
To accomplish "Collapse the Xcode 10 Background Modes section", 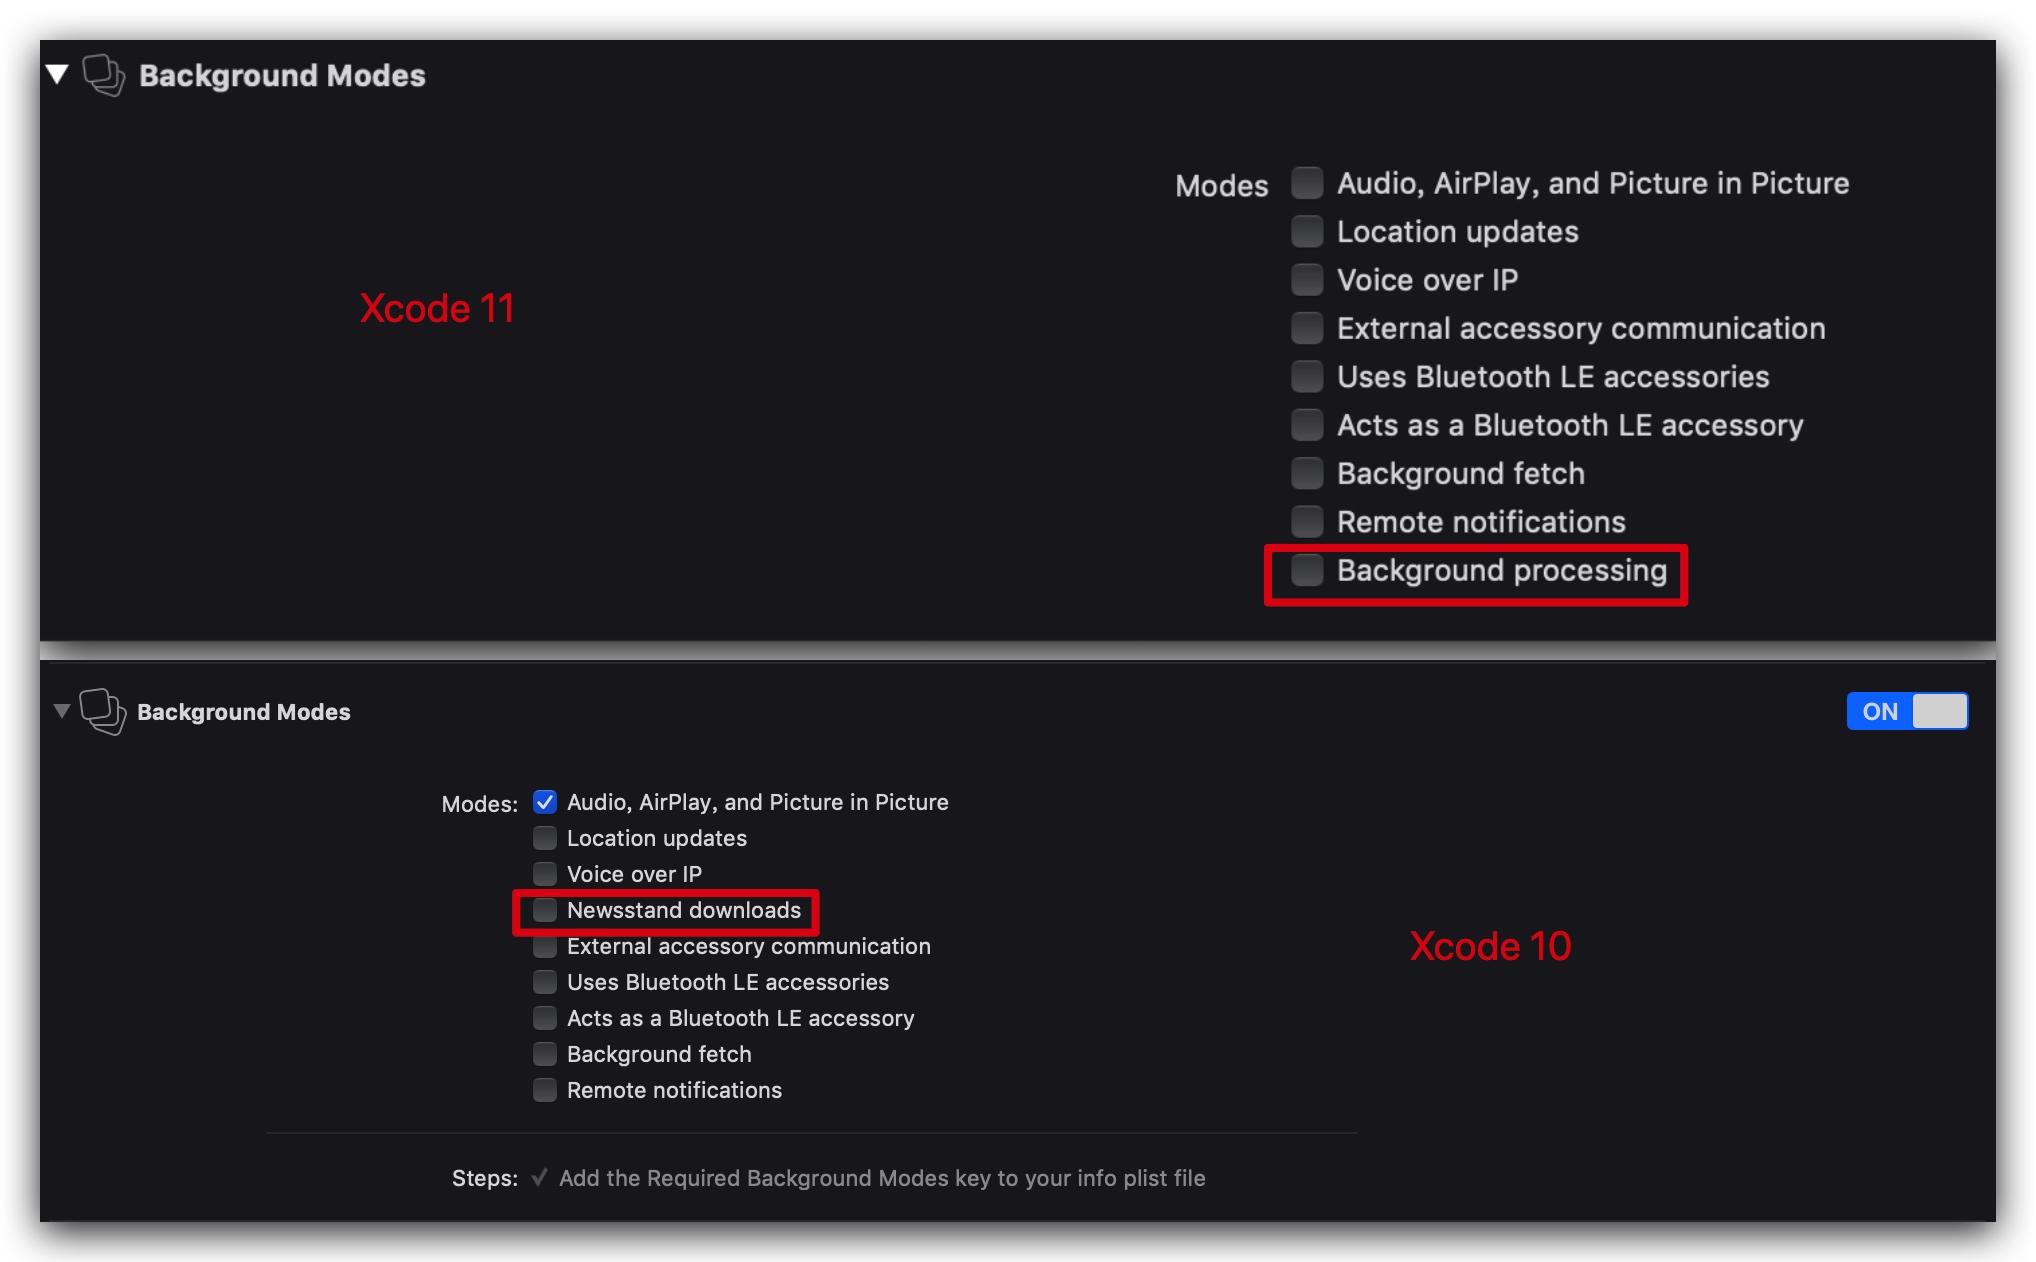I will [62, 711].
